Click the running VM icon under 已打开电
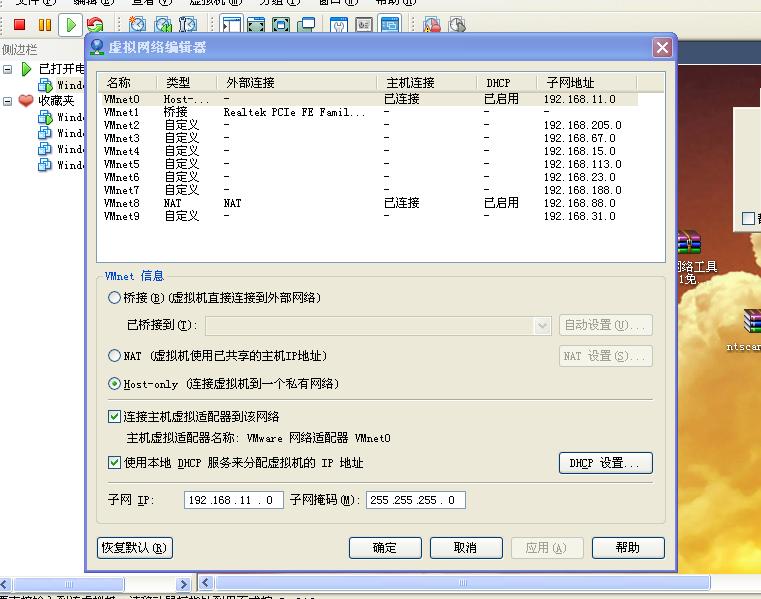Viewport: 761px width, 599px height. click(45, 85)
